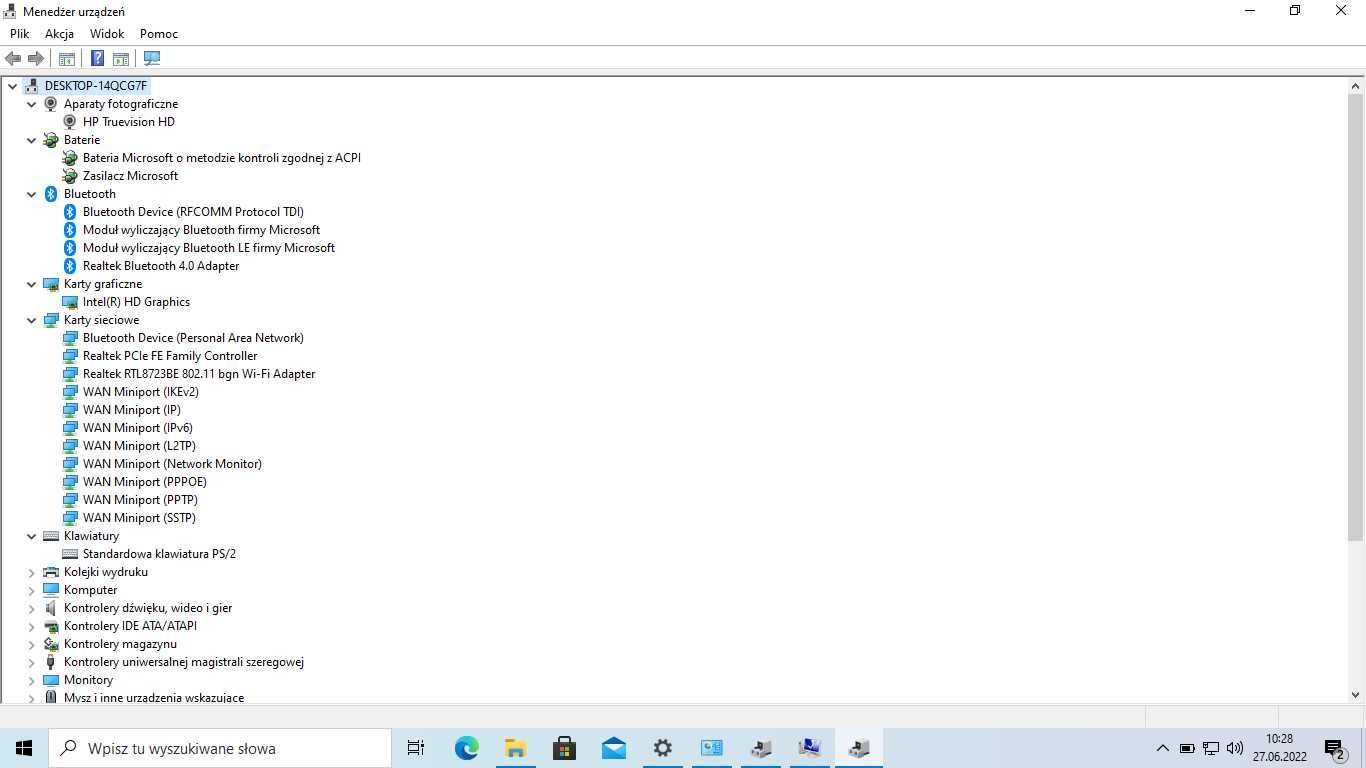This screenshot has width=1366, height=768.
Task: Click the Task View icon on the taskbar
Action: (x=416, y=748)
